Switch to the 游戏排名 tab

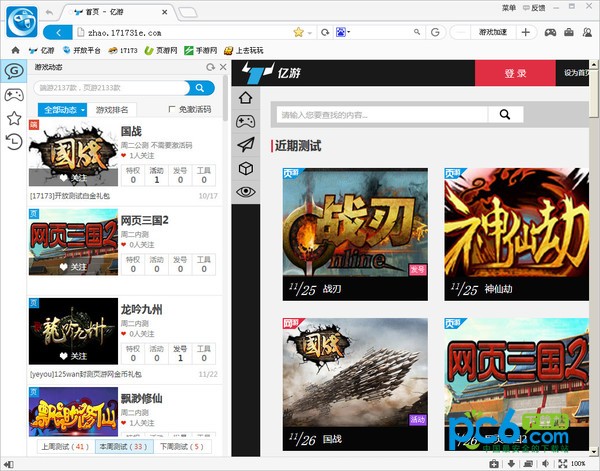pyautogui.click(x=112, y=109)
